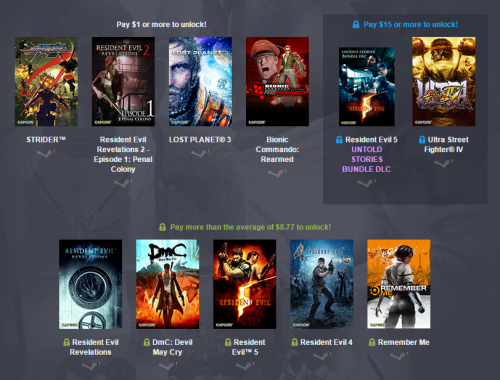
Task: Click the green lock next to Resident Evil 4
Action: (294, 342)
